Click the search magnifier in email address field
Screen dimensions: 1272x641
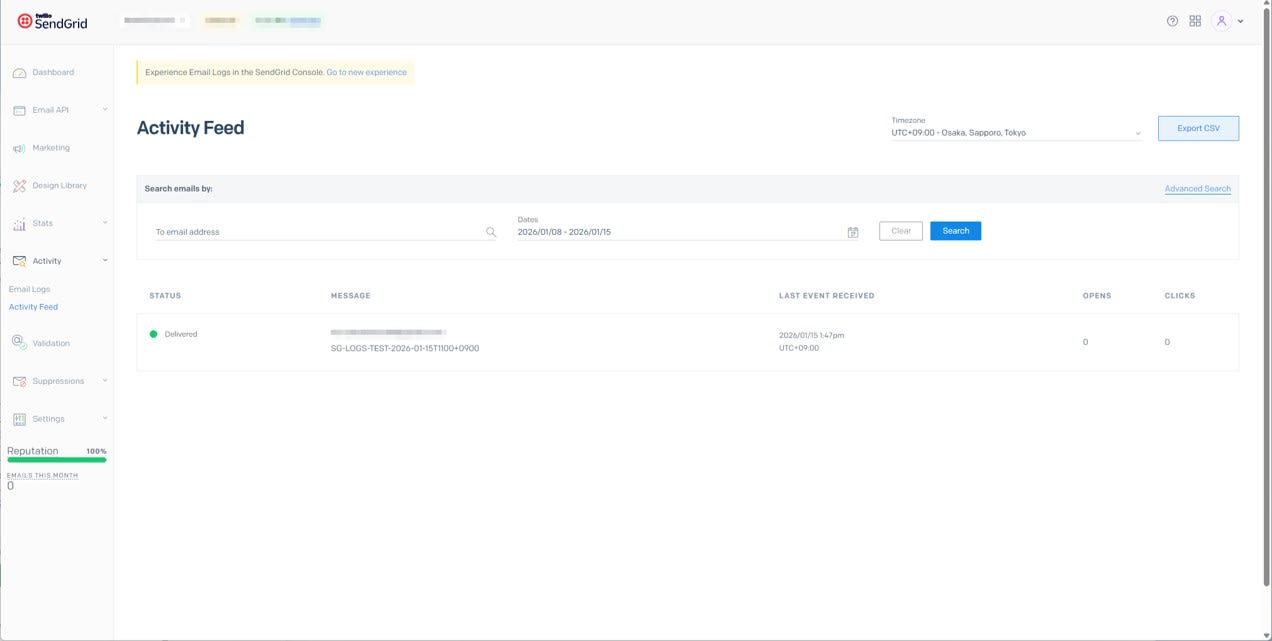pos(491,231)
